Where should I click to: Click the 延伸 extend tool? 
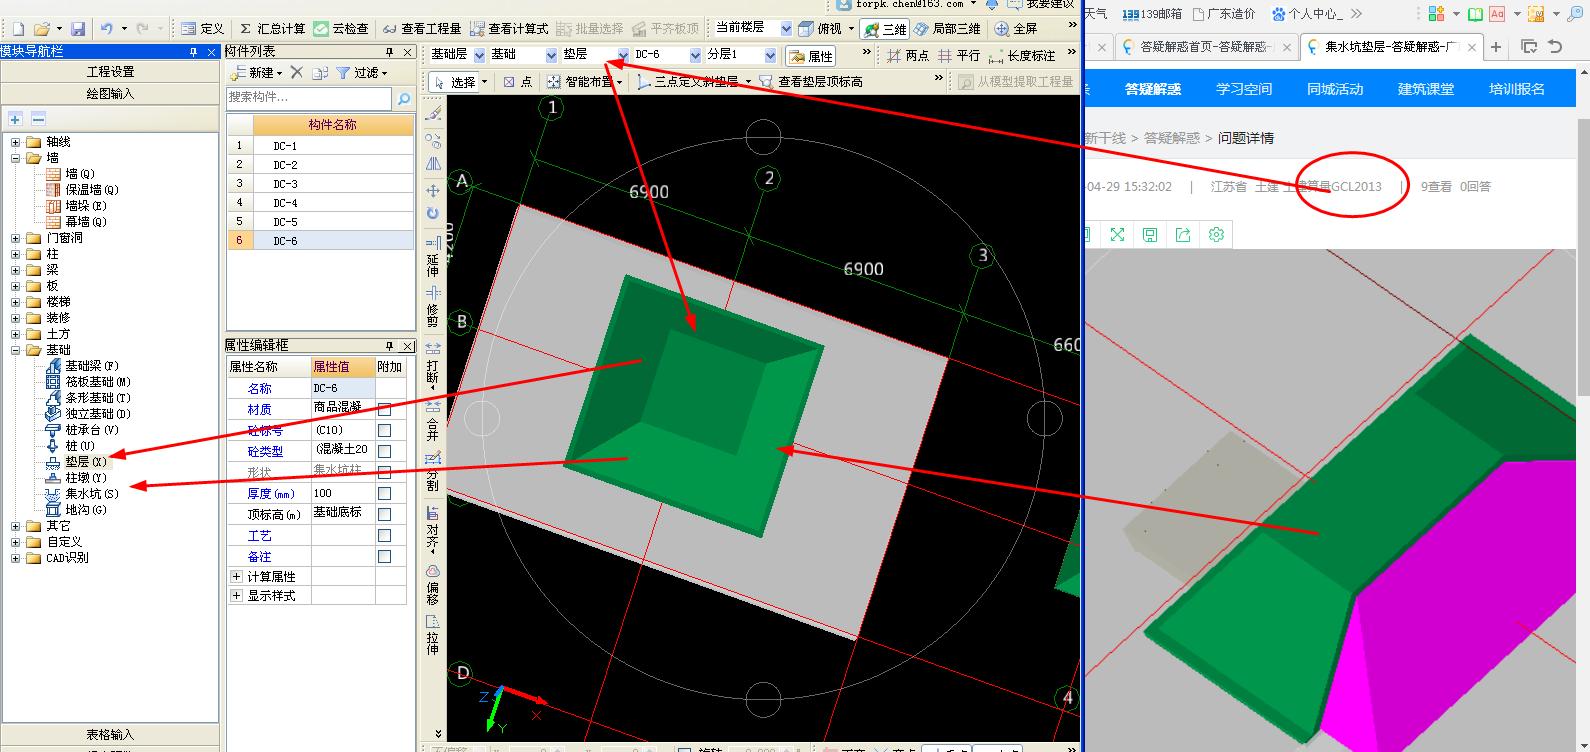[x=433, y=256]
